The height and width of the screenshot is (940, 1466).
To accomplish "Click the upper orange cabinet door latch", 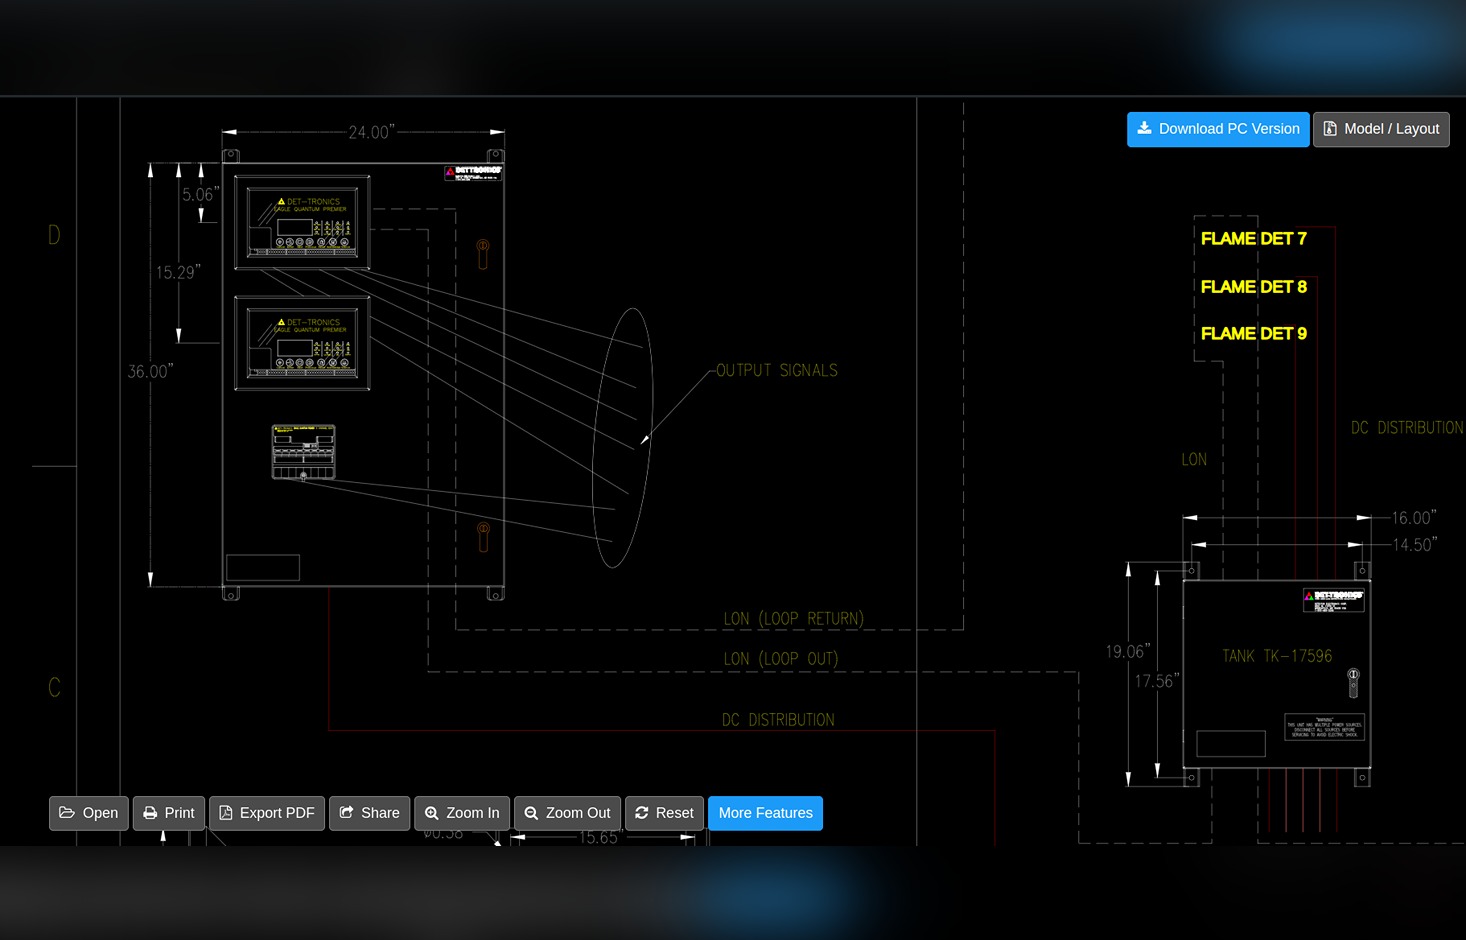I will (483, 254).
